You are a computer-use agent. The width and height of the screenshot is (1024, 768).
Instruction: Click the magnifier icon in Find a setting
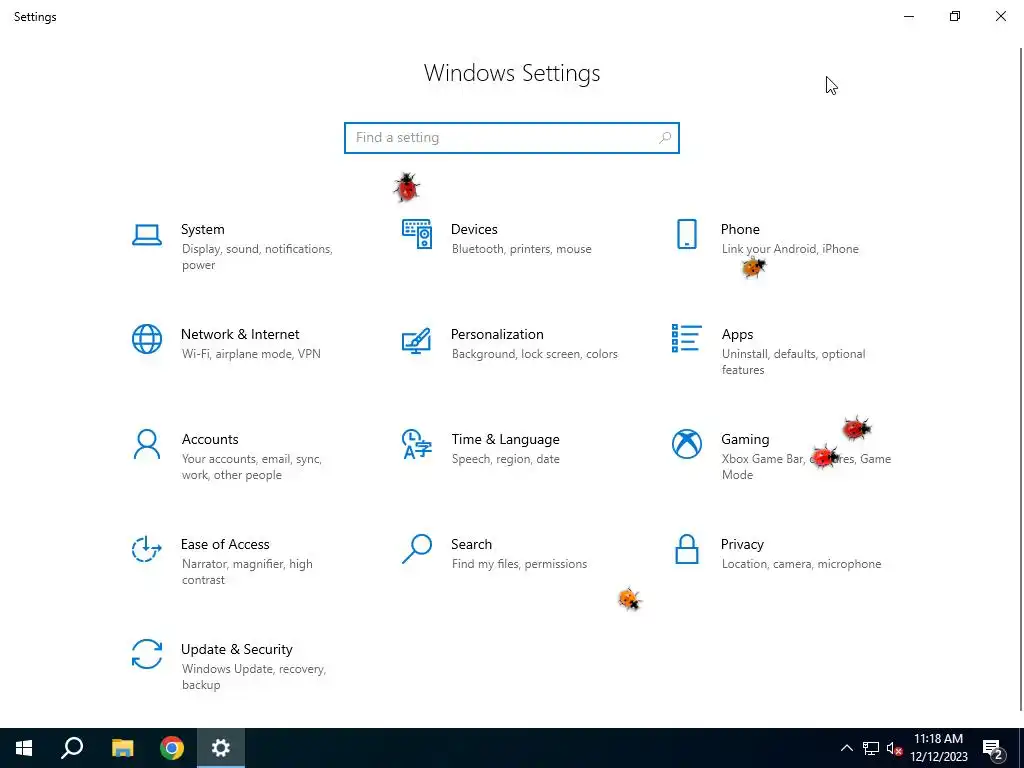coord(665,138)
